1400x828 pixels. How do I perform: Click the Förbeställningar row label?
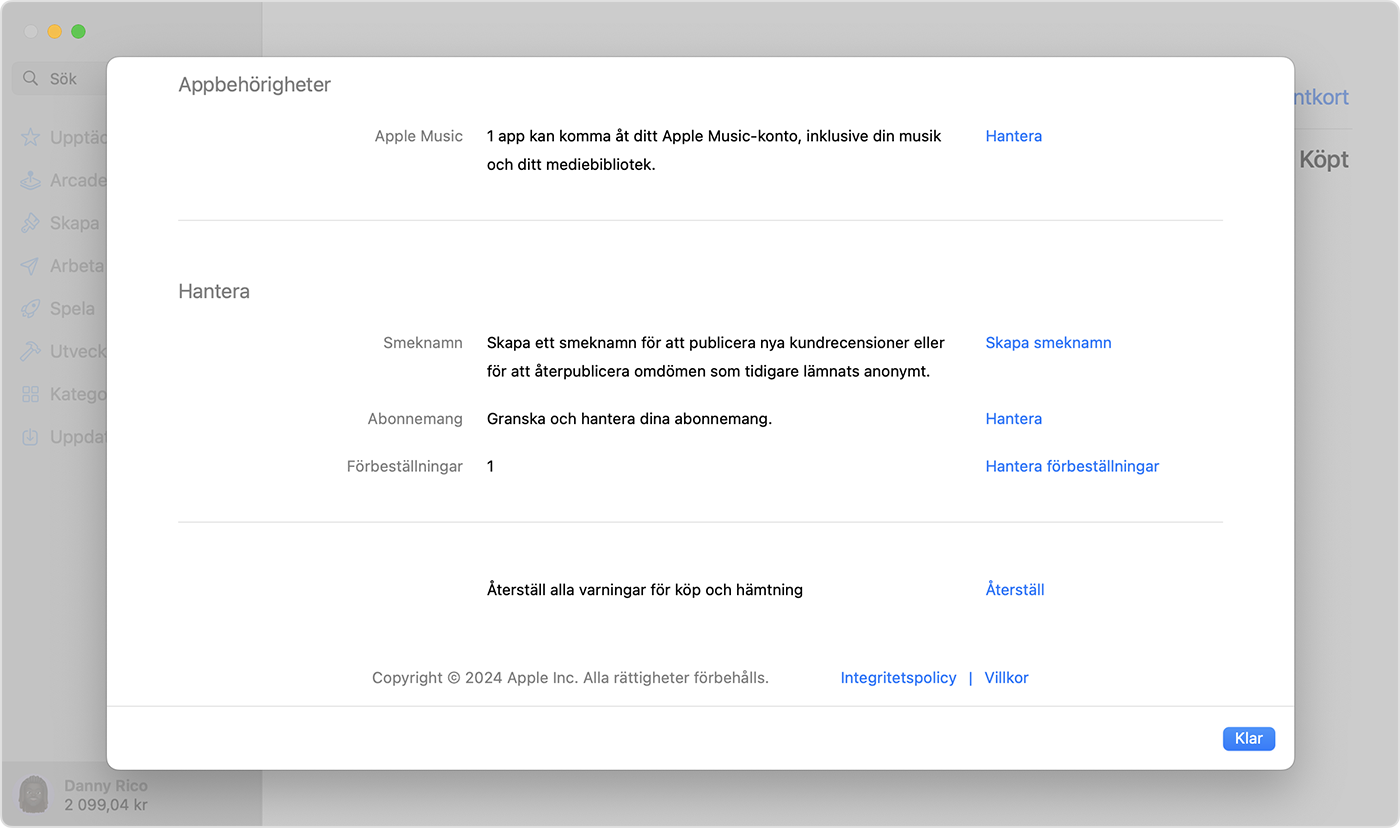point(404,466)
